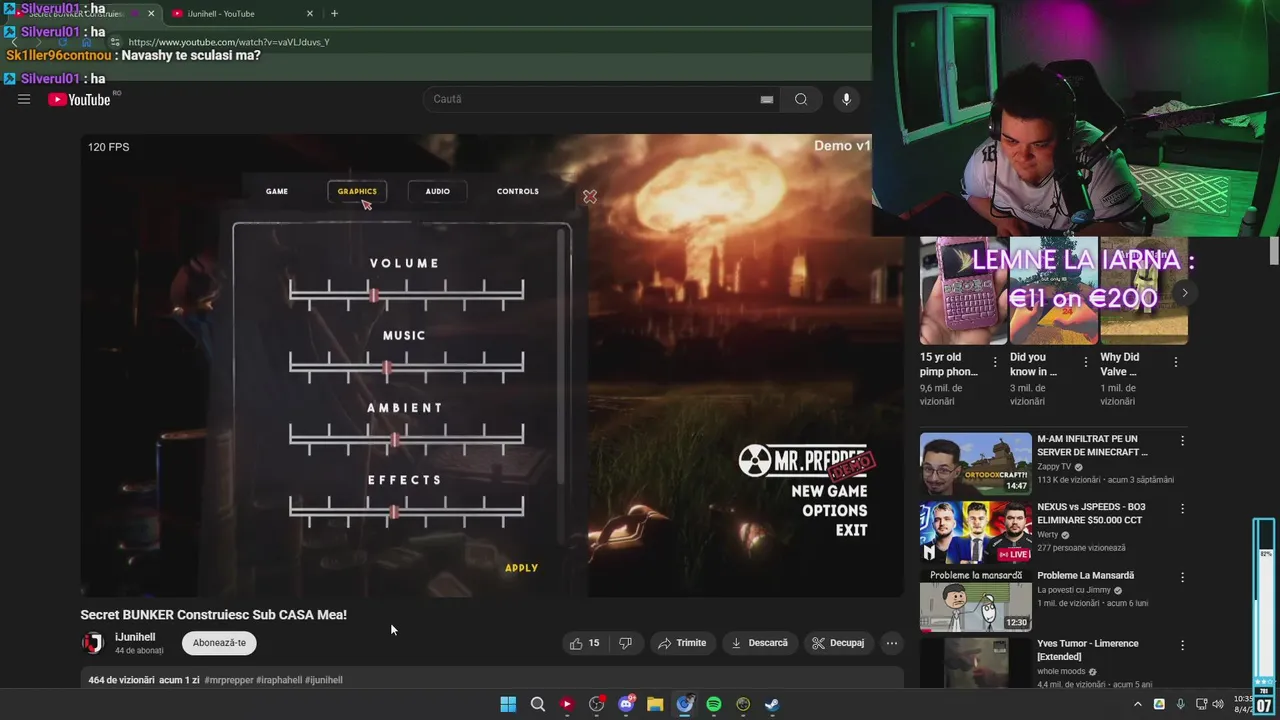Image resolution: width=1280 pixels, height=720 pixels.
Task: Open options for Probleme La Mansardă video
Action: (x=1182, y=577)
